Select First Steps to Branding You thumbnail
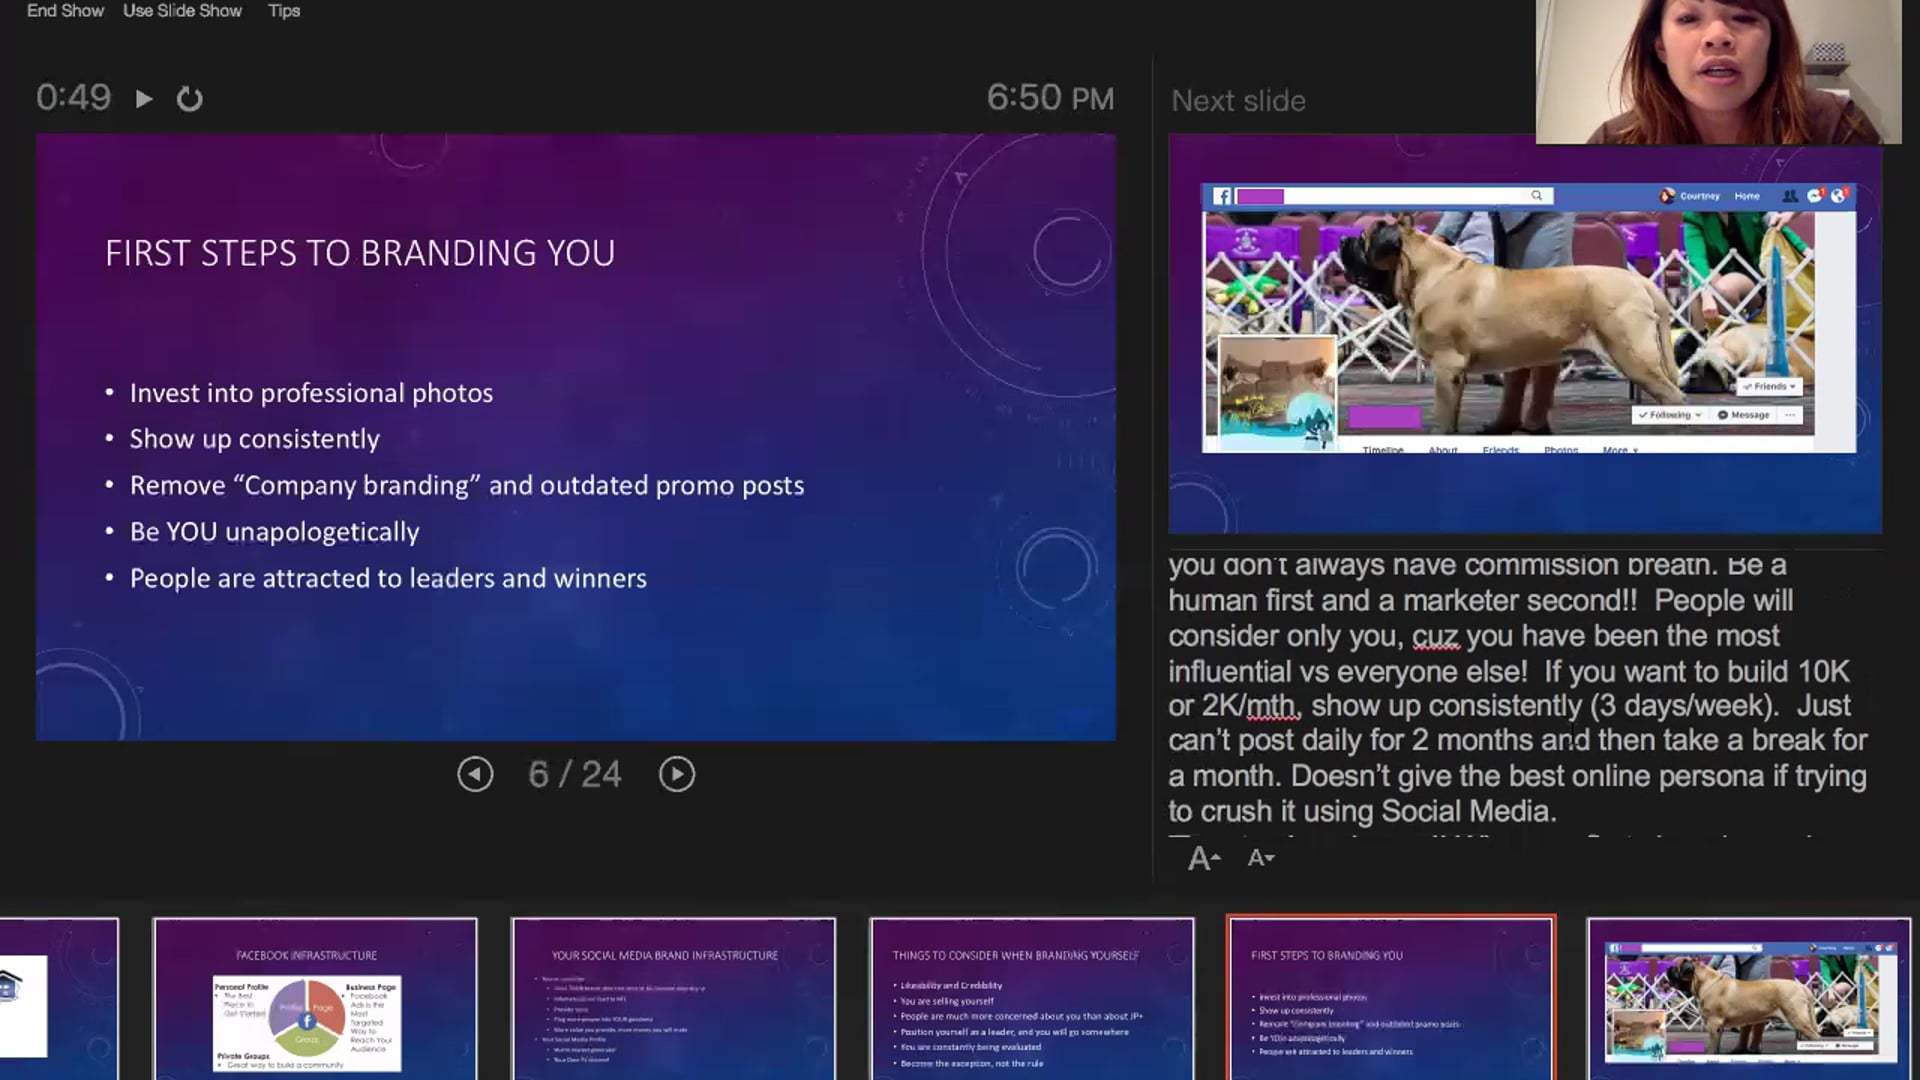Image resolution: width=1920 pixels, height=1080 pixels. (x=1391, y=998)
